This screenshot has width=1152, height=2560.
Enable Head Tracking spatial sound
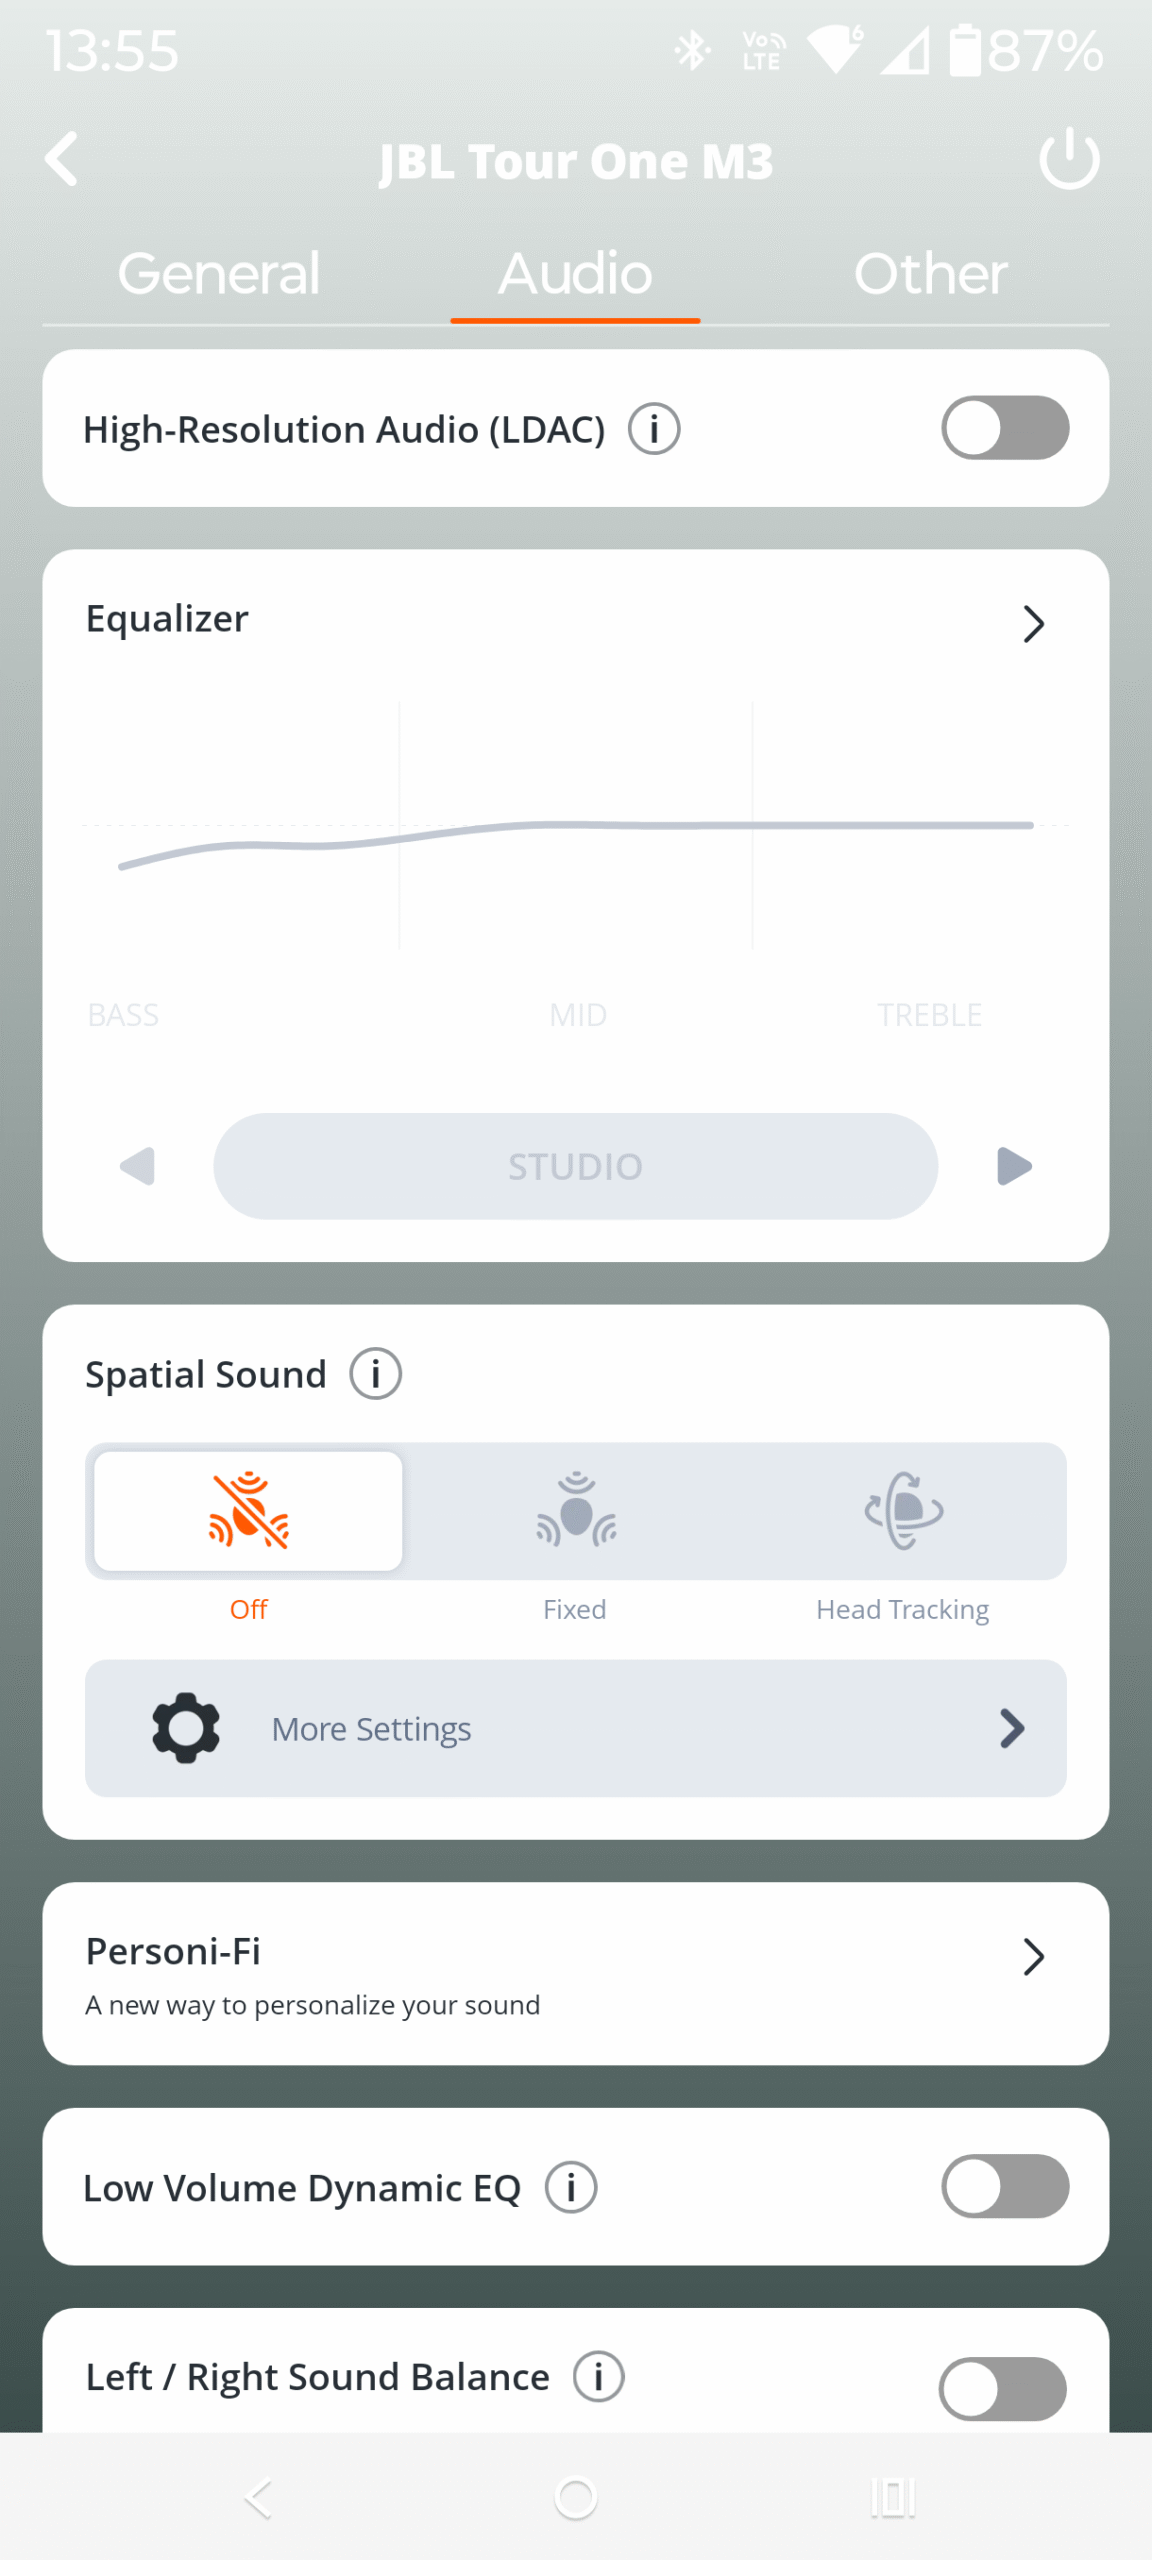pyautogui.click(x=903, y=1511)
